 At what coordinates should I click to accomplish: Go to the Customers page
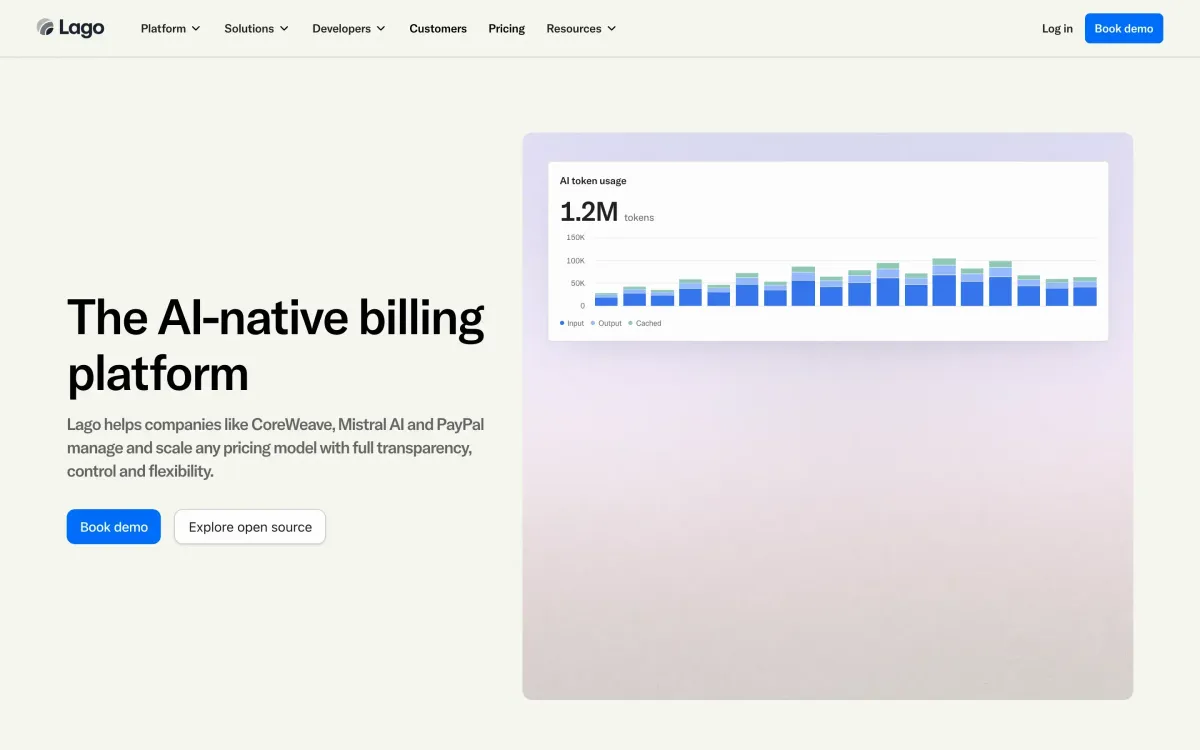[x=438, y=28]
